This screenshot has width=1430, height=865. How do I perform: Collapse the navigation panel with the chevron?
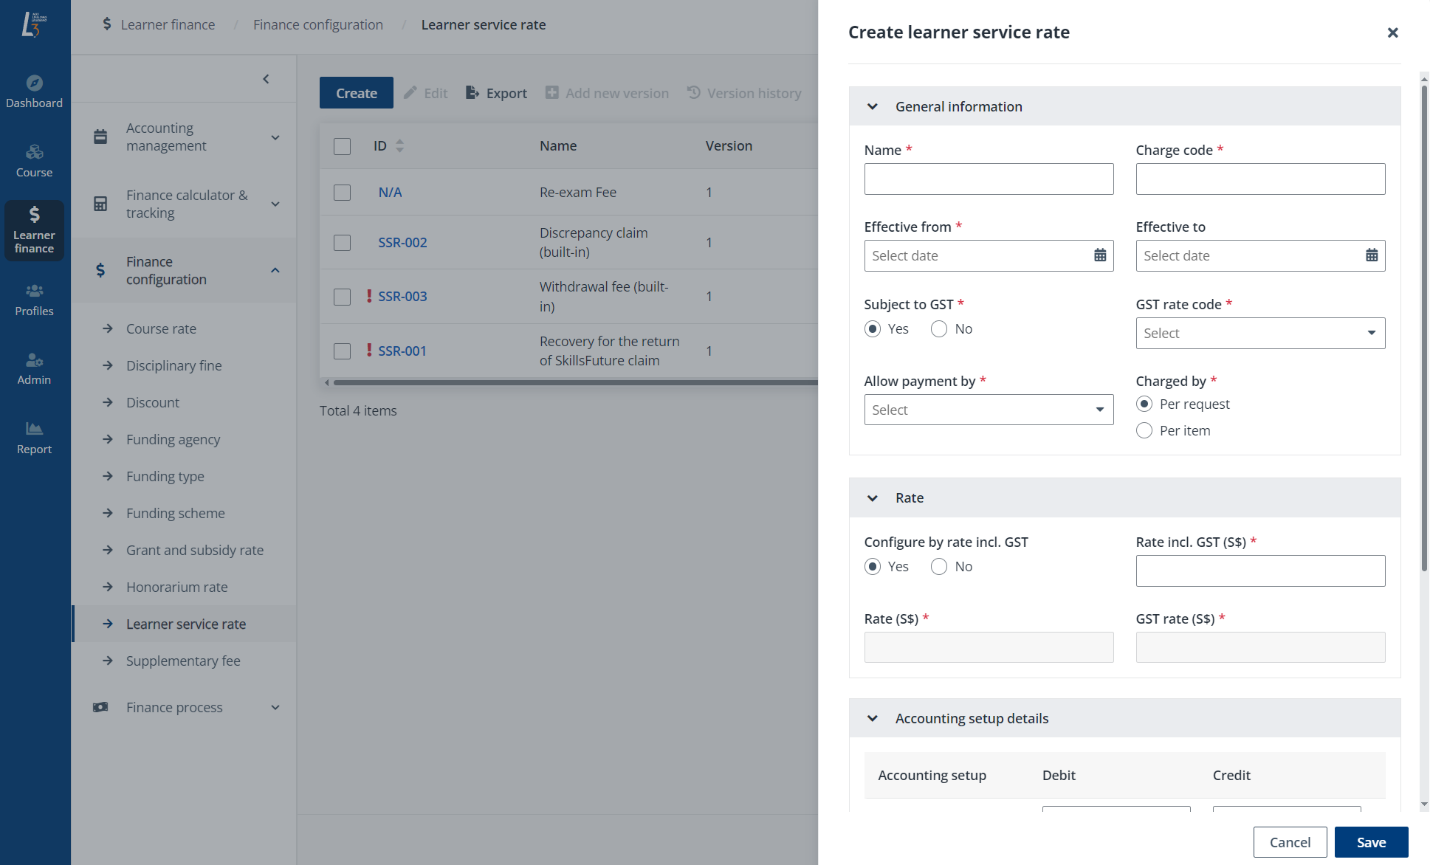point(266,78)
